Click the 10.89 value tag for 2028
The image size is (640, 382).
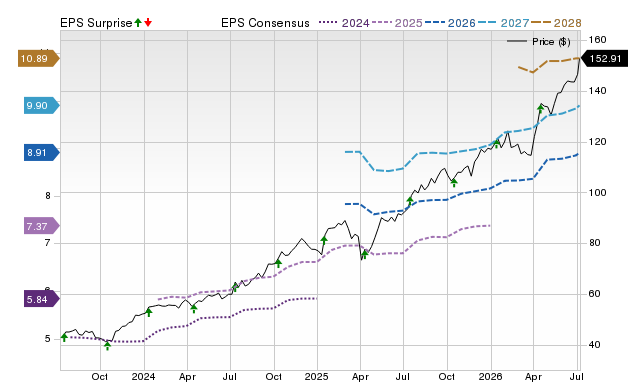39,59
